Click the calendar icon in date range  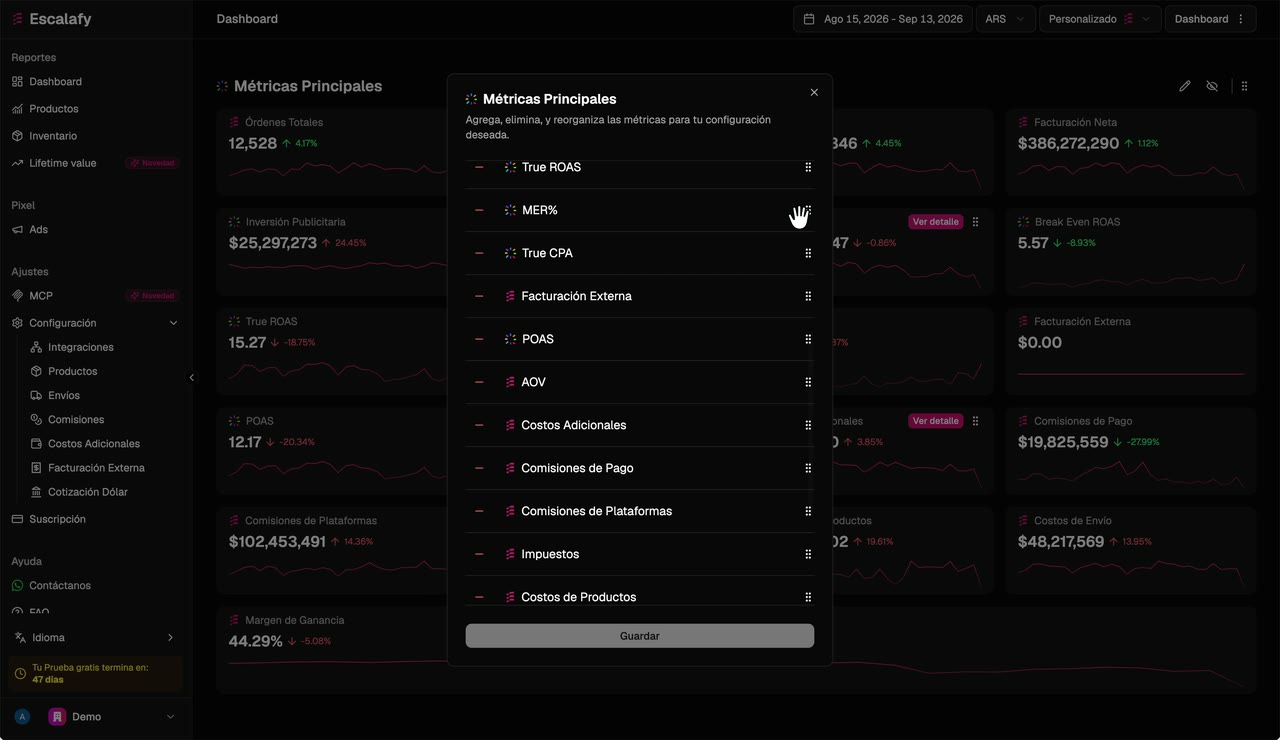(x=811, y=19)
